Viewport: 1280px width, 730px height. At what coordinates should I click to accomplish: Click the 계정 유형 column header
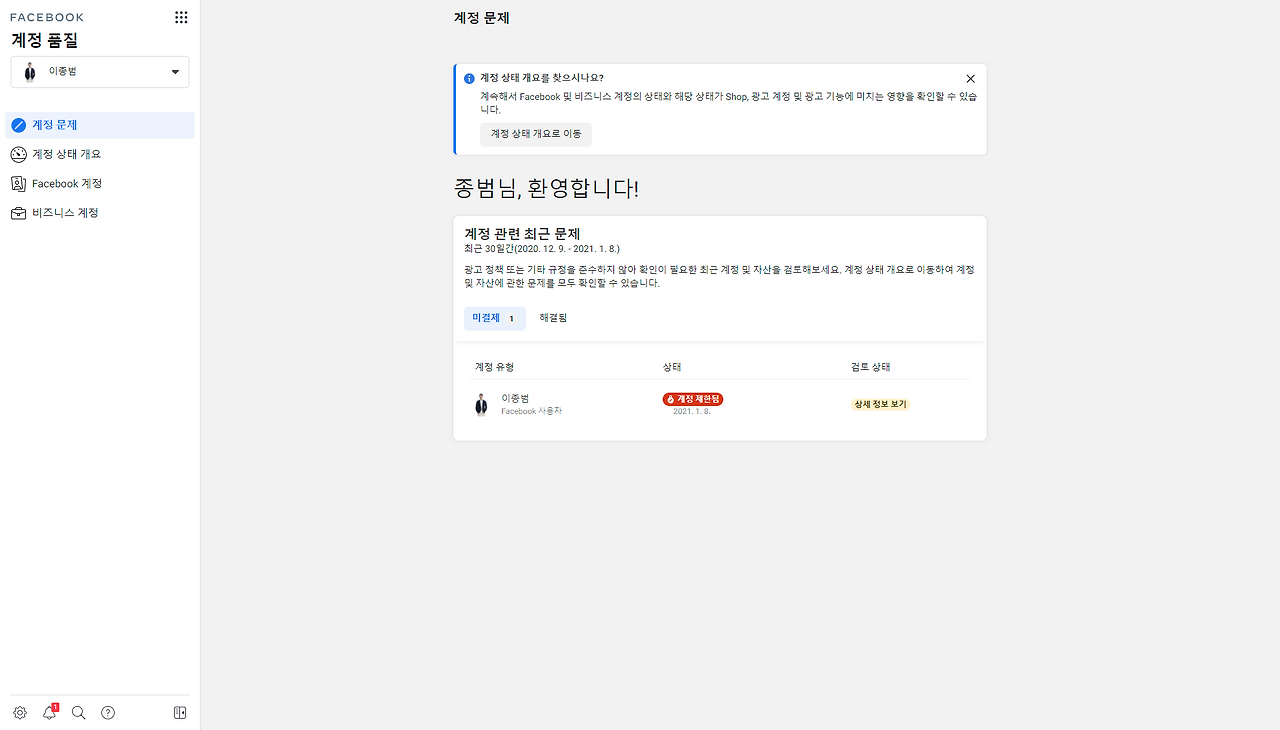point(494,367)
